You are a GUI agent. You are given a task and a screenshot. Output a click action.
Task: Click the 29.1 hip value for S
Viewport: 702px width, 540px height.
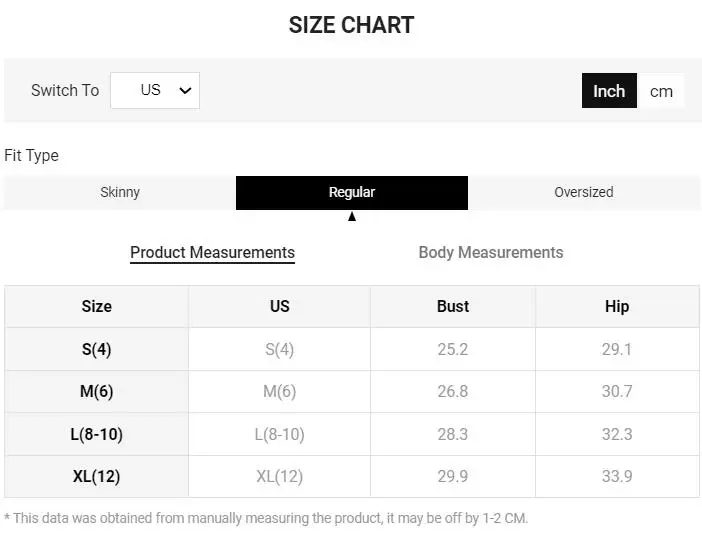click(617, 349)
